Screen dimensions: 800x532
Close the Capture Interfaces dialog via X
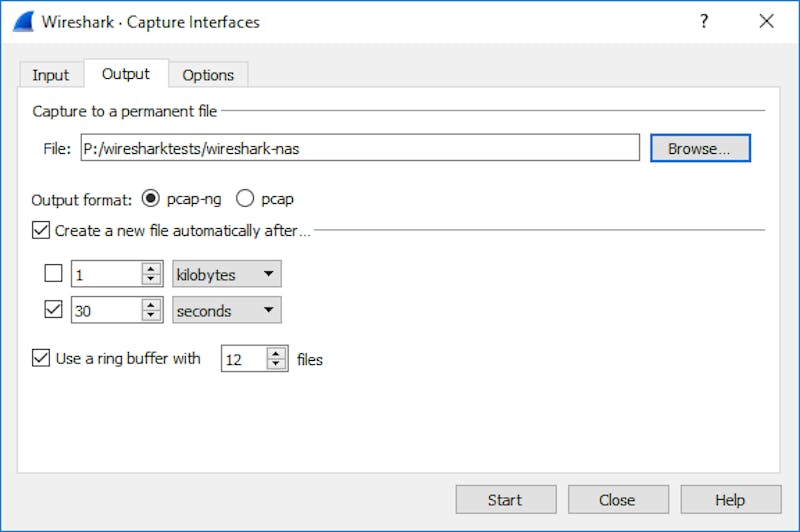click(766, 22)
